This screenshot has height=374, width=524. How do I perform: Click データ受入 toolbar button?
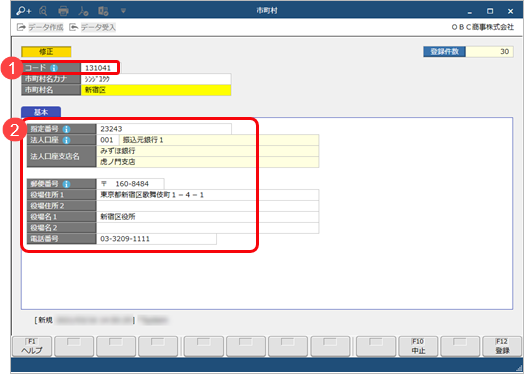point(93,27)
